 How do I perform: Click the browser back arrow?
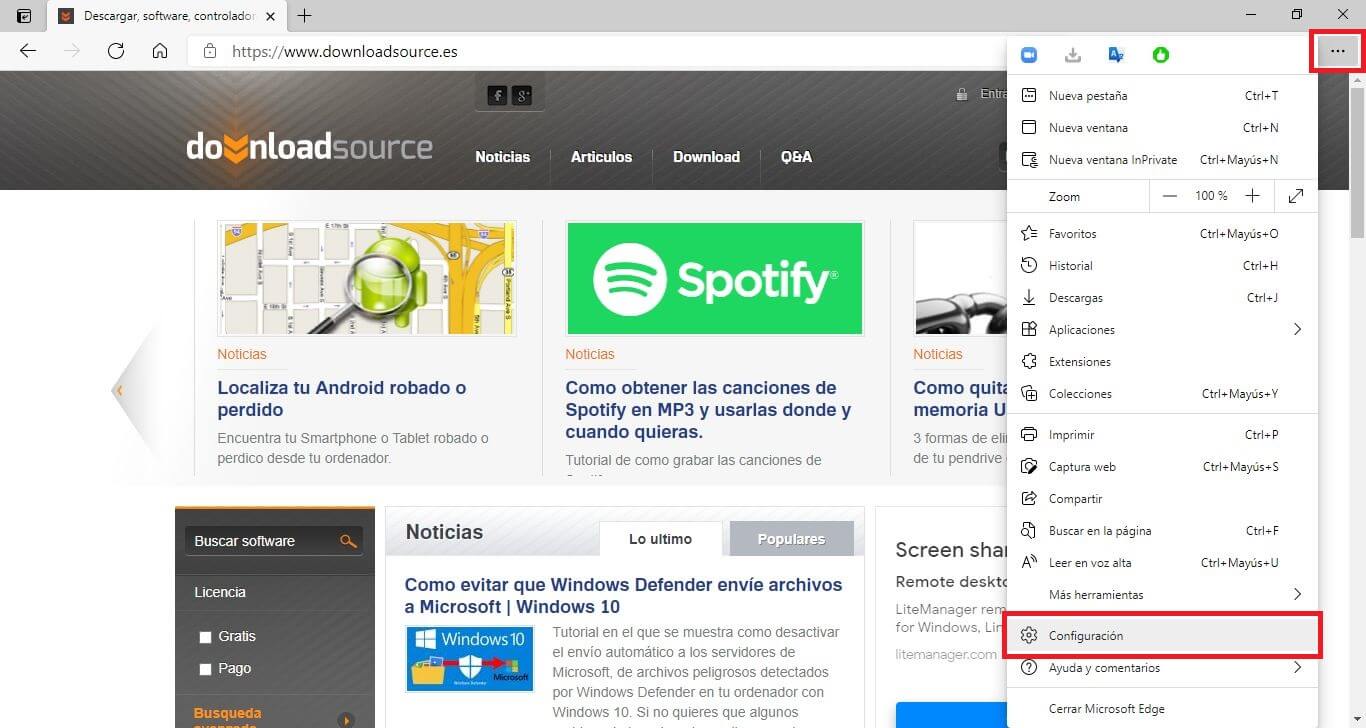pyautogui.click(x=28, y=51)
